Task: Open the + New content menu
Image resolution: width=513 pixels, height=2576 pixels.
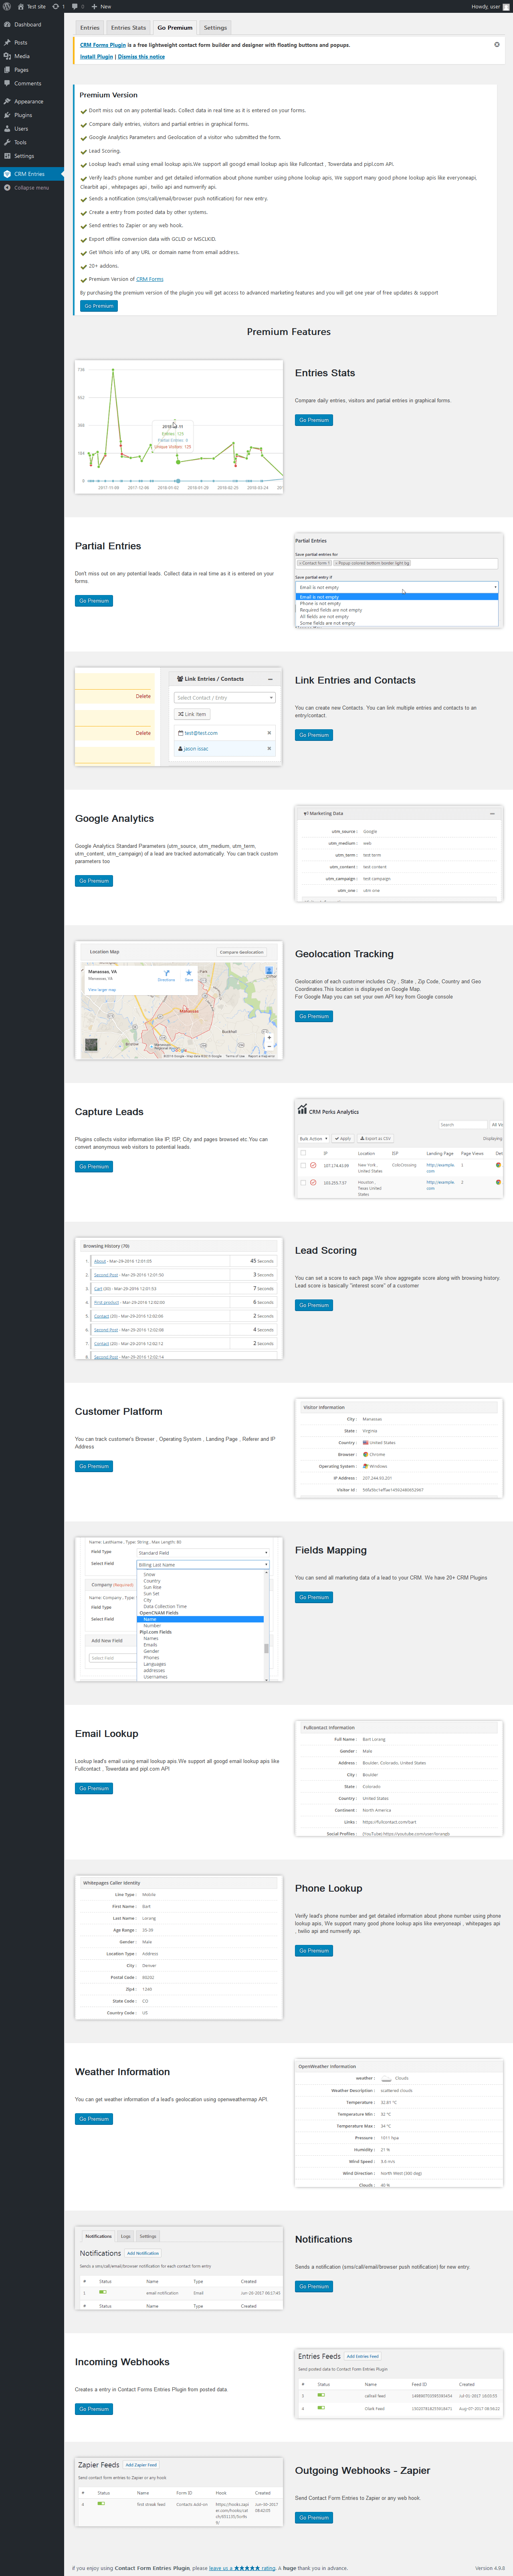Action: click(x=101, y=6)
